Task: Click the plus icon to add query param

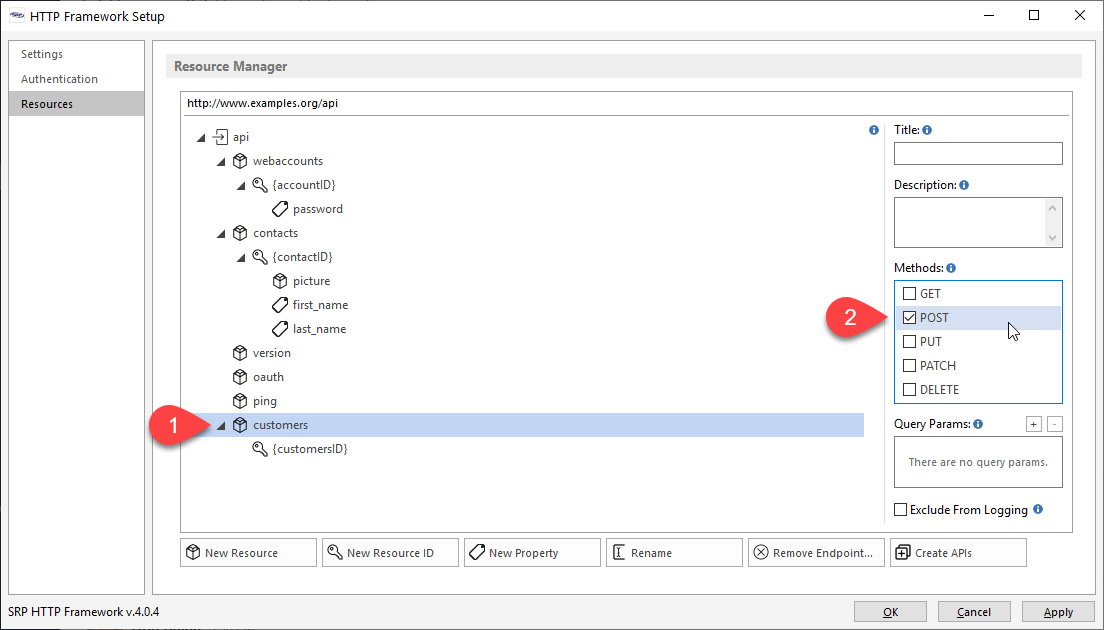Action: [1034, 424]
